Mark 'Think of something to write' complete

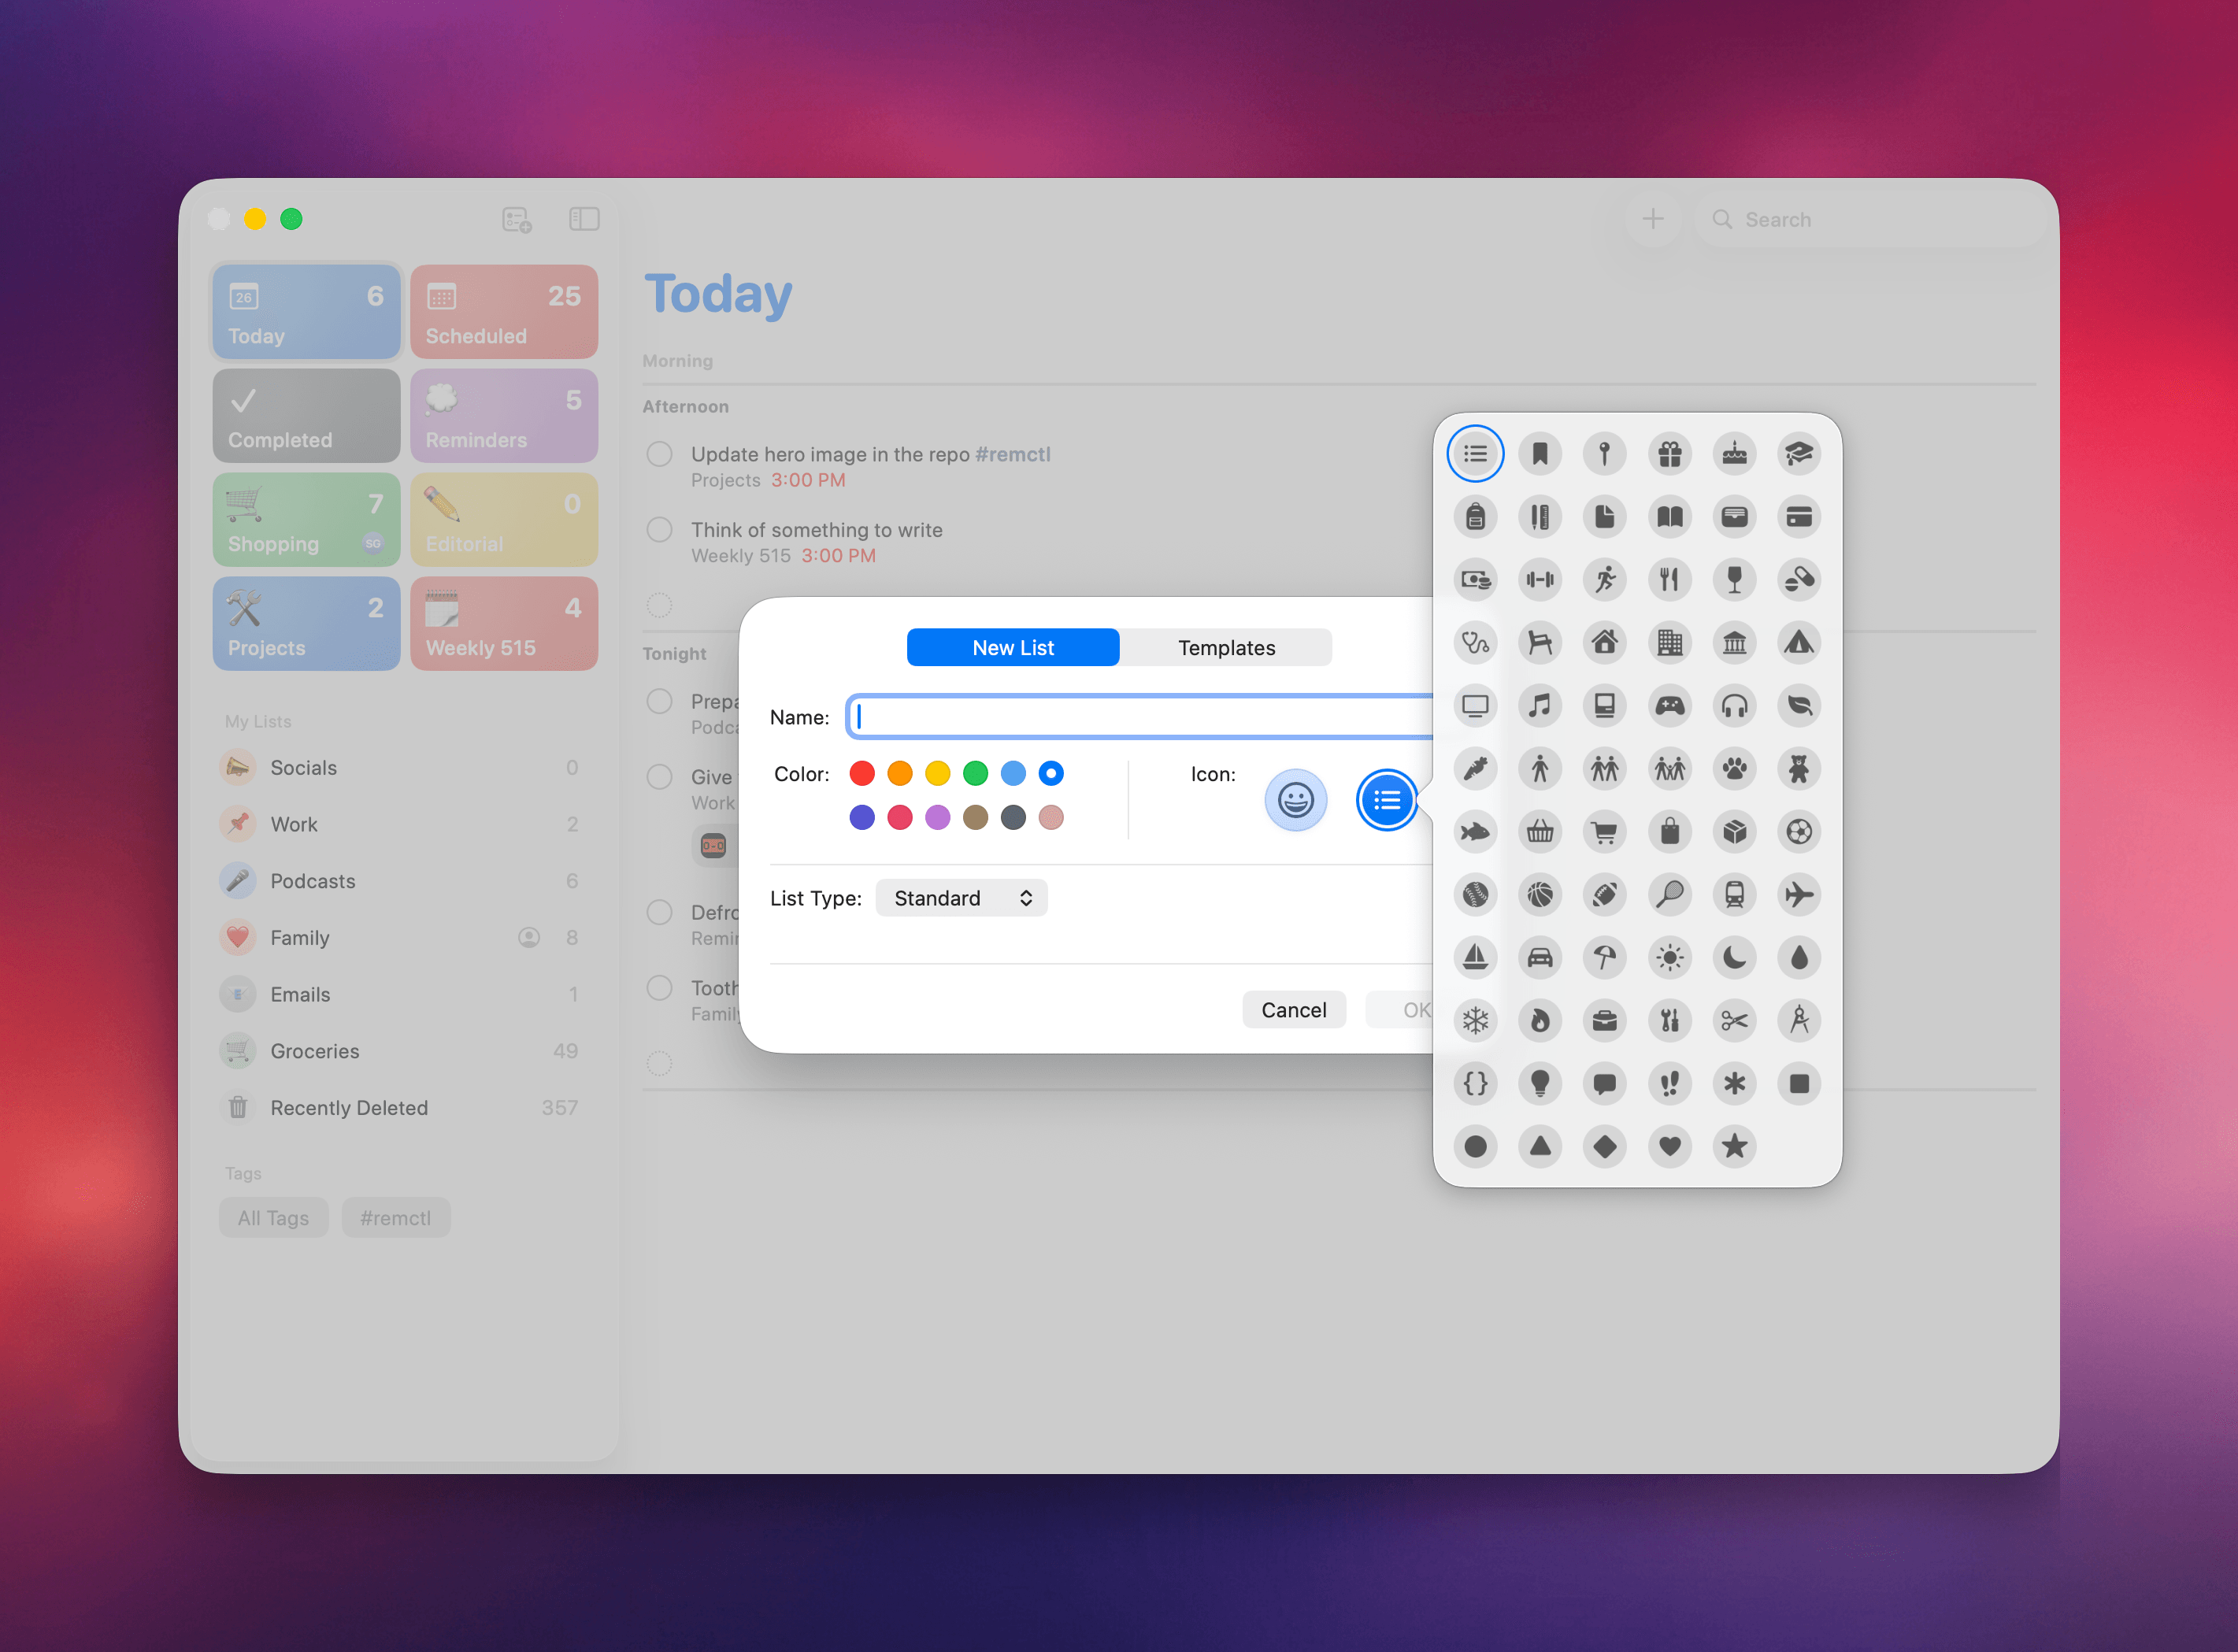[x=659, y=530]
